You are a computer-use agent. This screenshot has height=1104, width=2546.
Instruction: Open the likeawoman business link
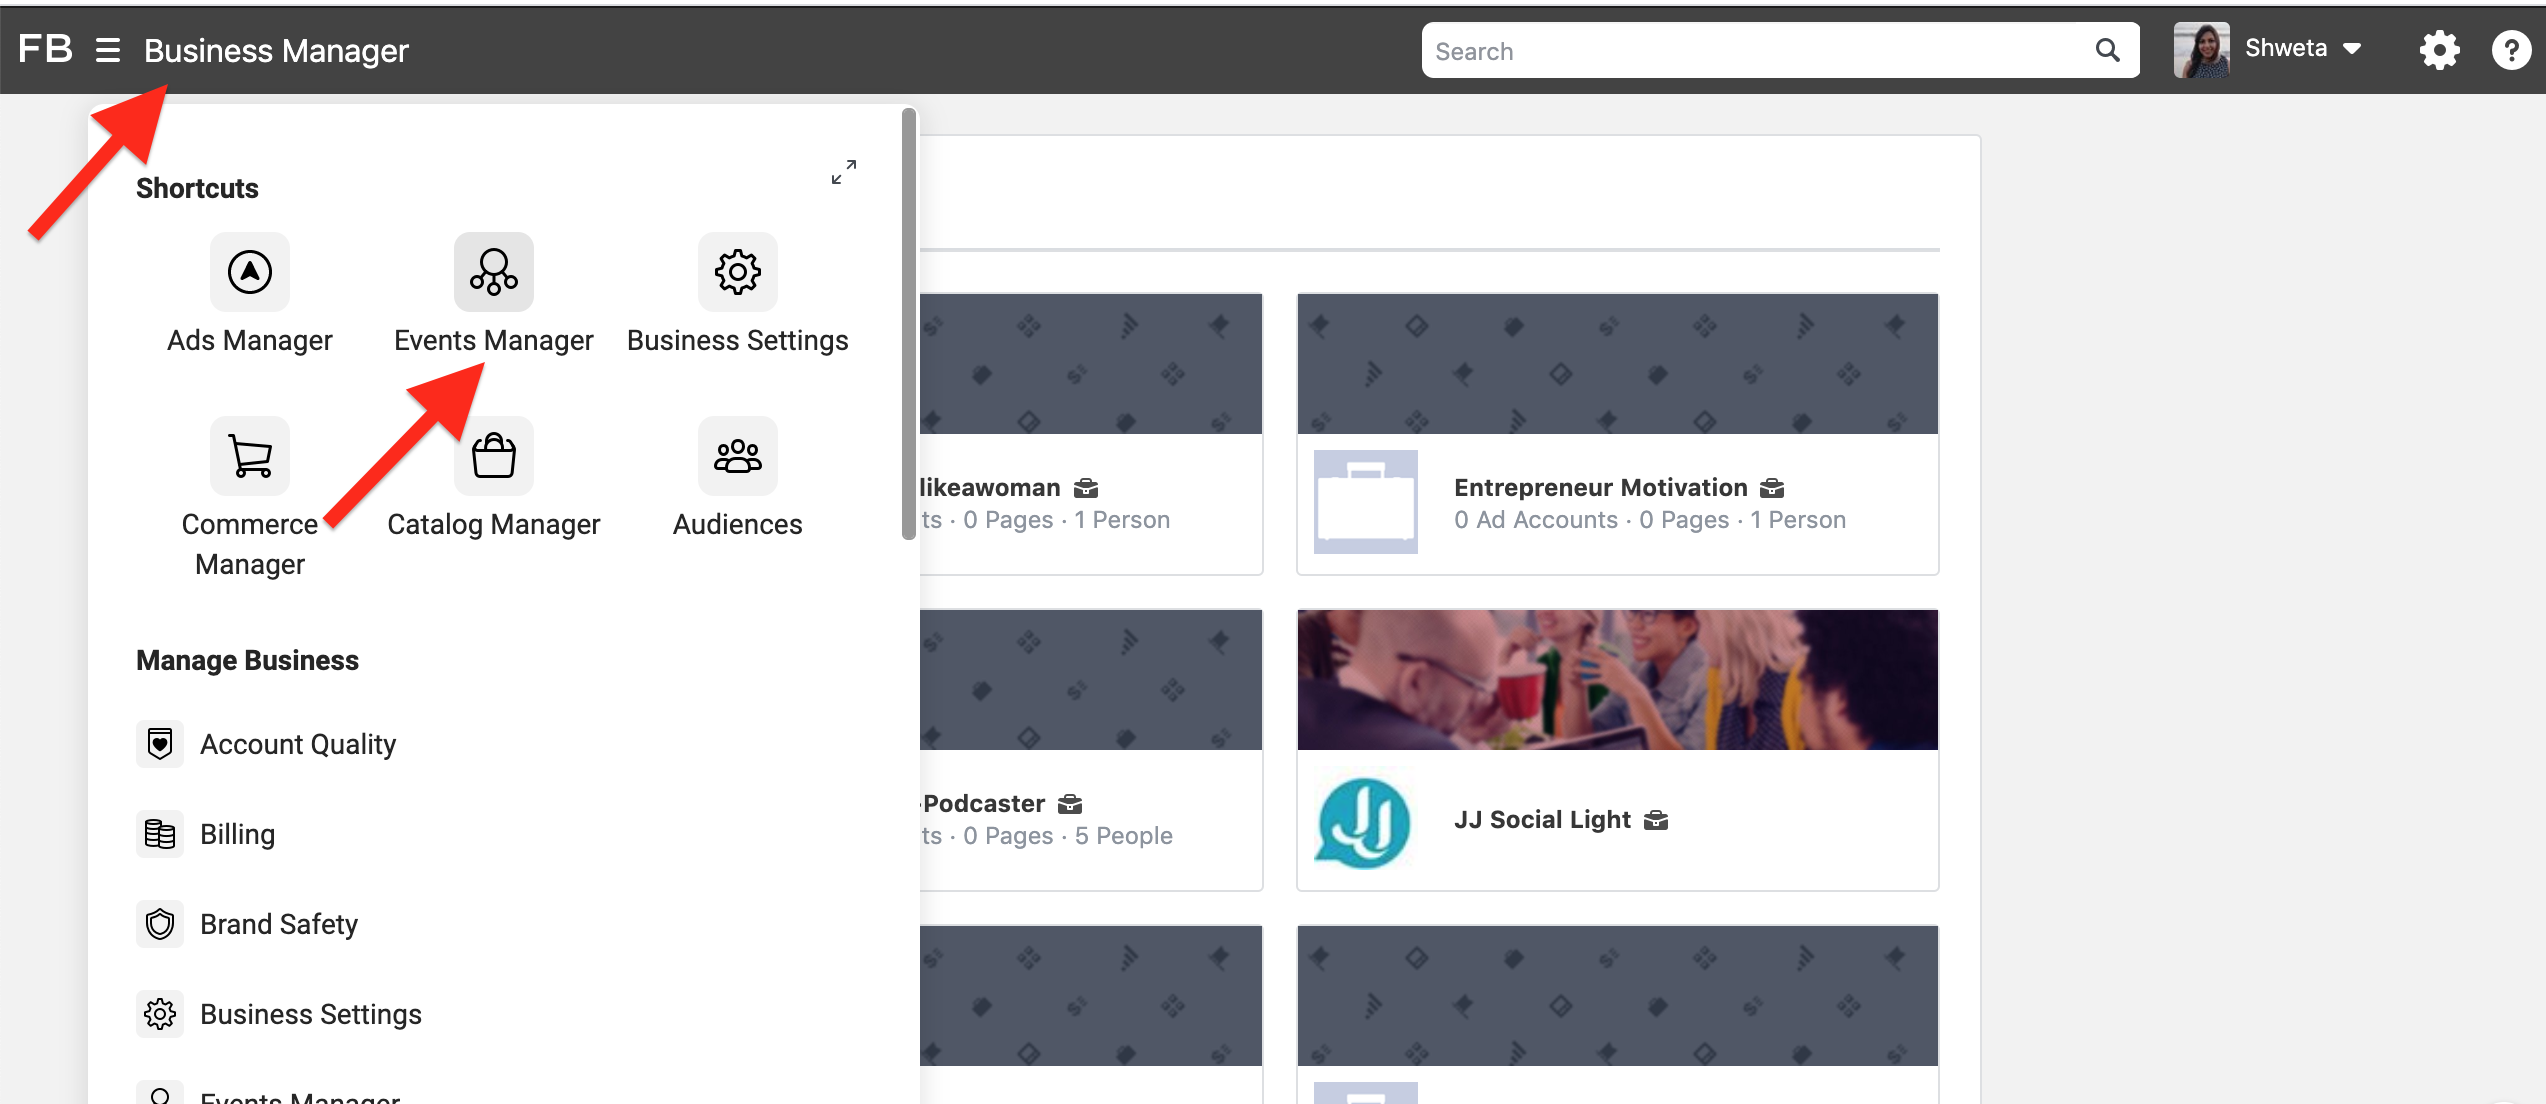pos(990,487)
